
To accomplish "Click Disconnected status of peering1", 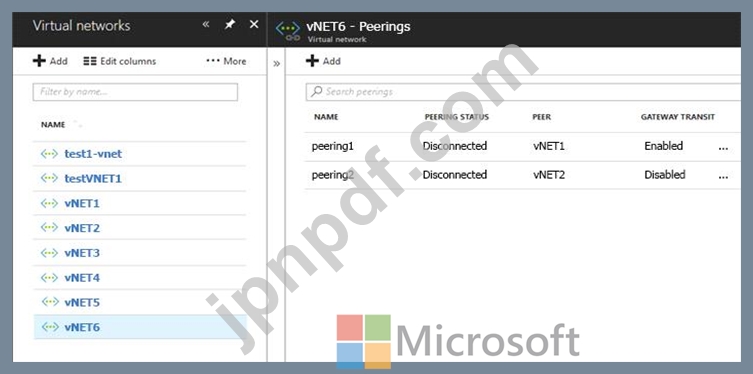I will pyautogui.click(x=455, y=146).
